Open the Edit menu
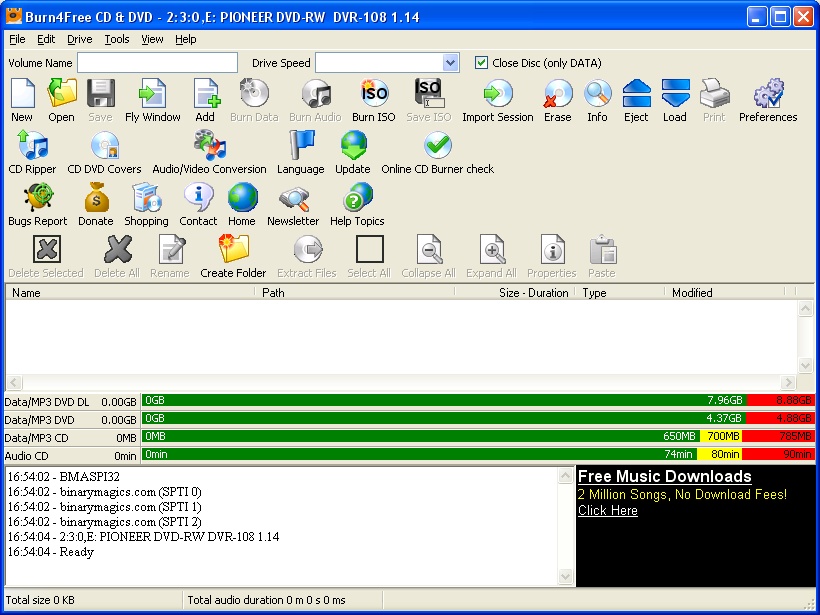This screenshot has width=820, height=615. tap(46, 39)
